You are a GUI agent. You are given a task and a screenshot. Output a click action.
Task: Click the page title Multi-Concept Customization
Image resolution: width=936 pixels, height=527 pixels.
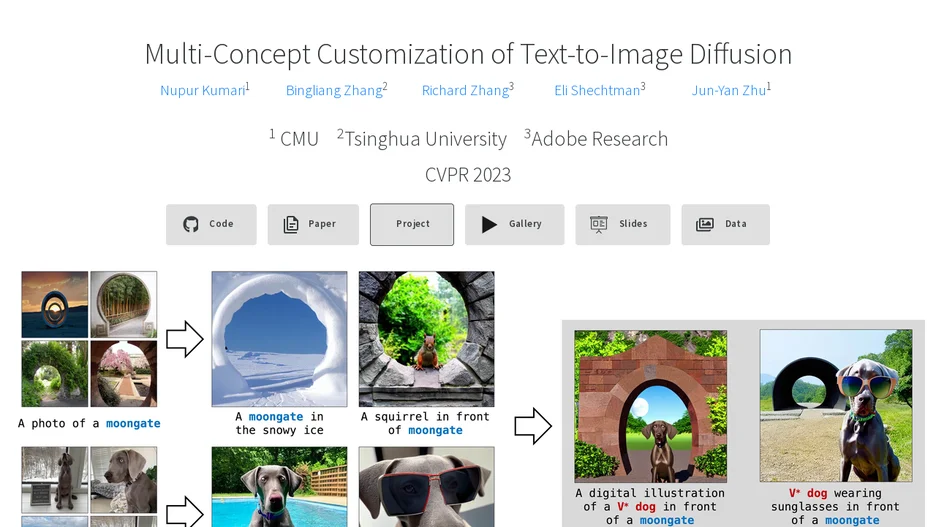click(468, 54)
